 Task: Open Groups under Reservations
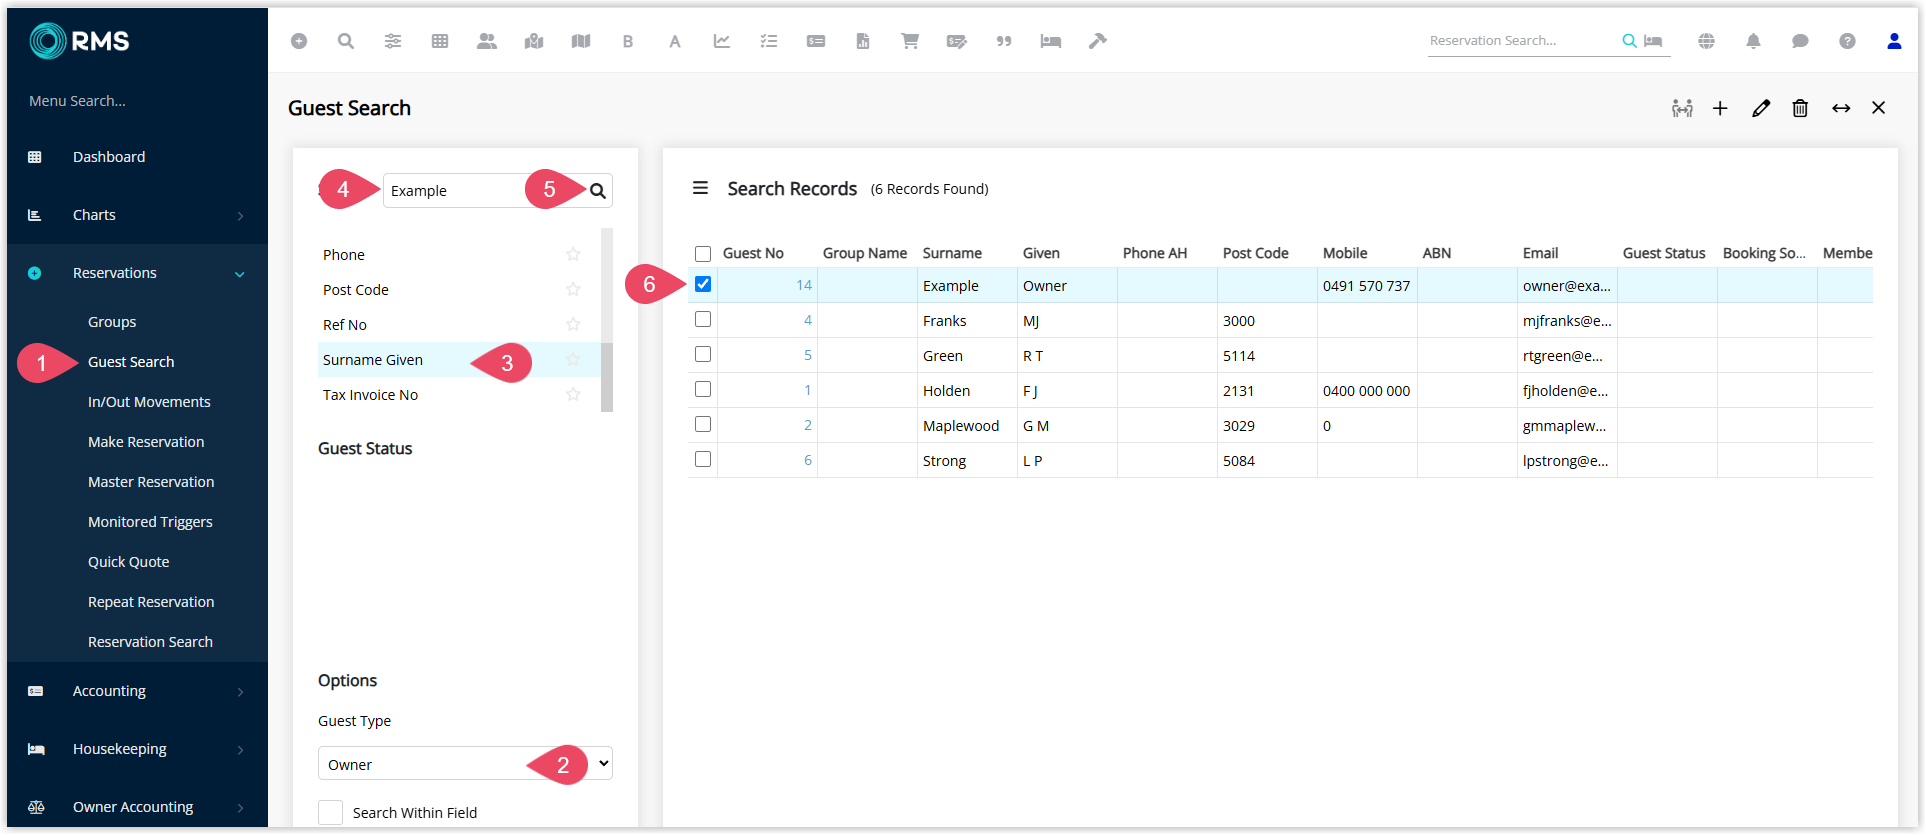[x=112, y=322]
